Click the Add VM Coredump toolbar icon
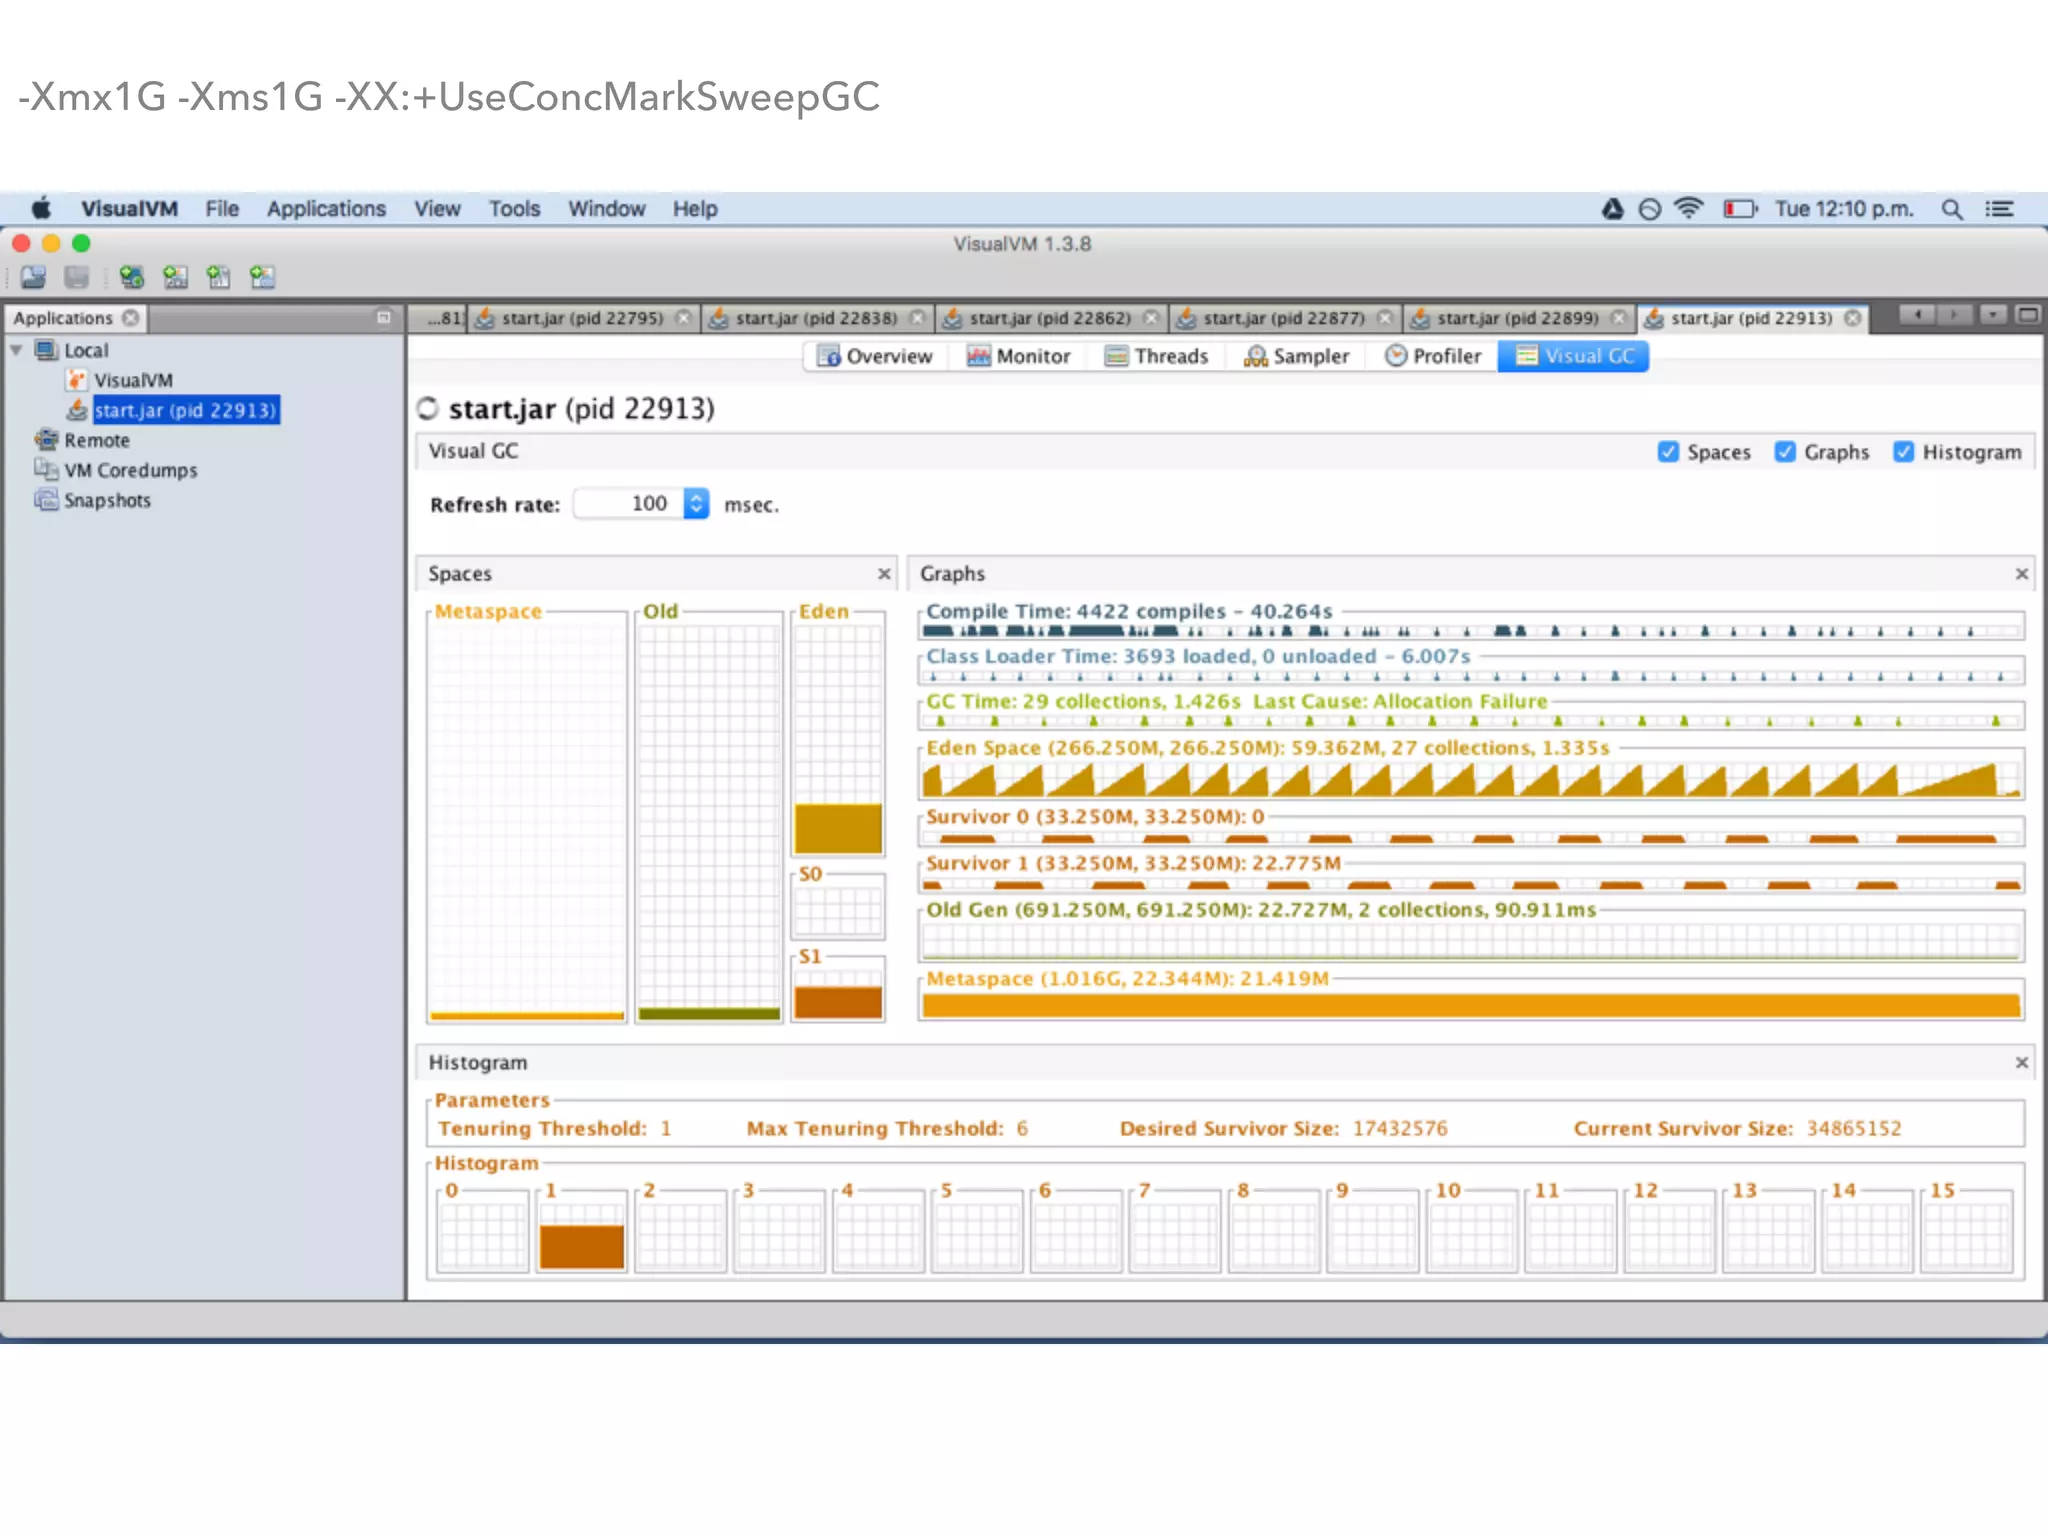 218,277
